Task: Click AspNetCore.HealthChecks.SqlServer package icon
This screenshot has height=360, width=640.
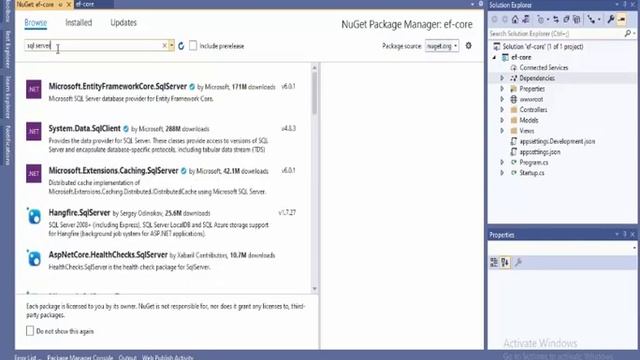Action: (x=34, y=258)
